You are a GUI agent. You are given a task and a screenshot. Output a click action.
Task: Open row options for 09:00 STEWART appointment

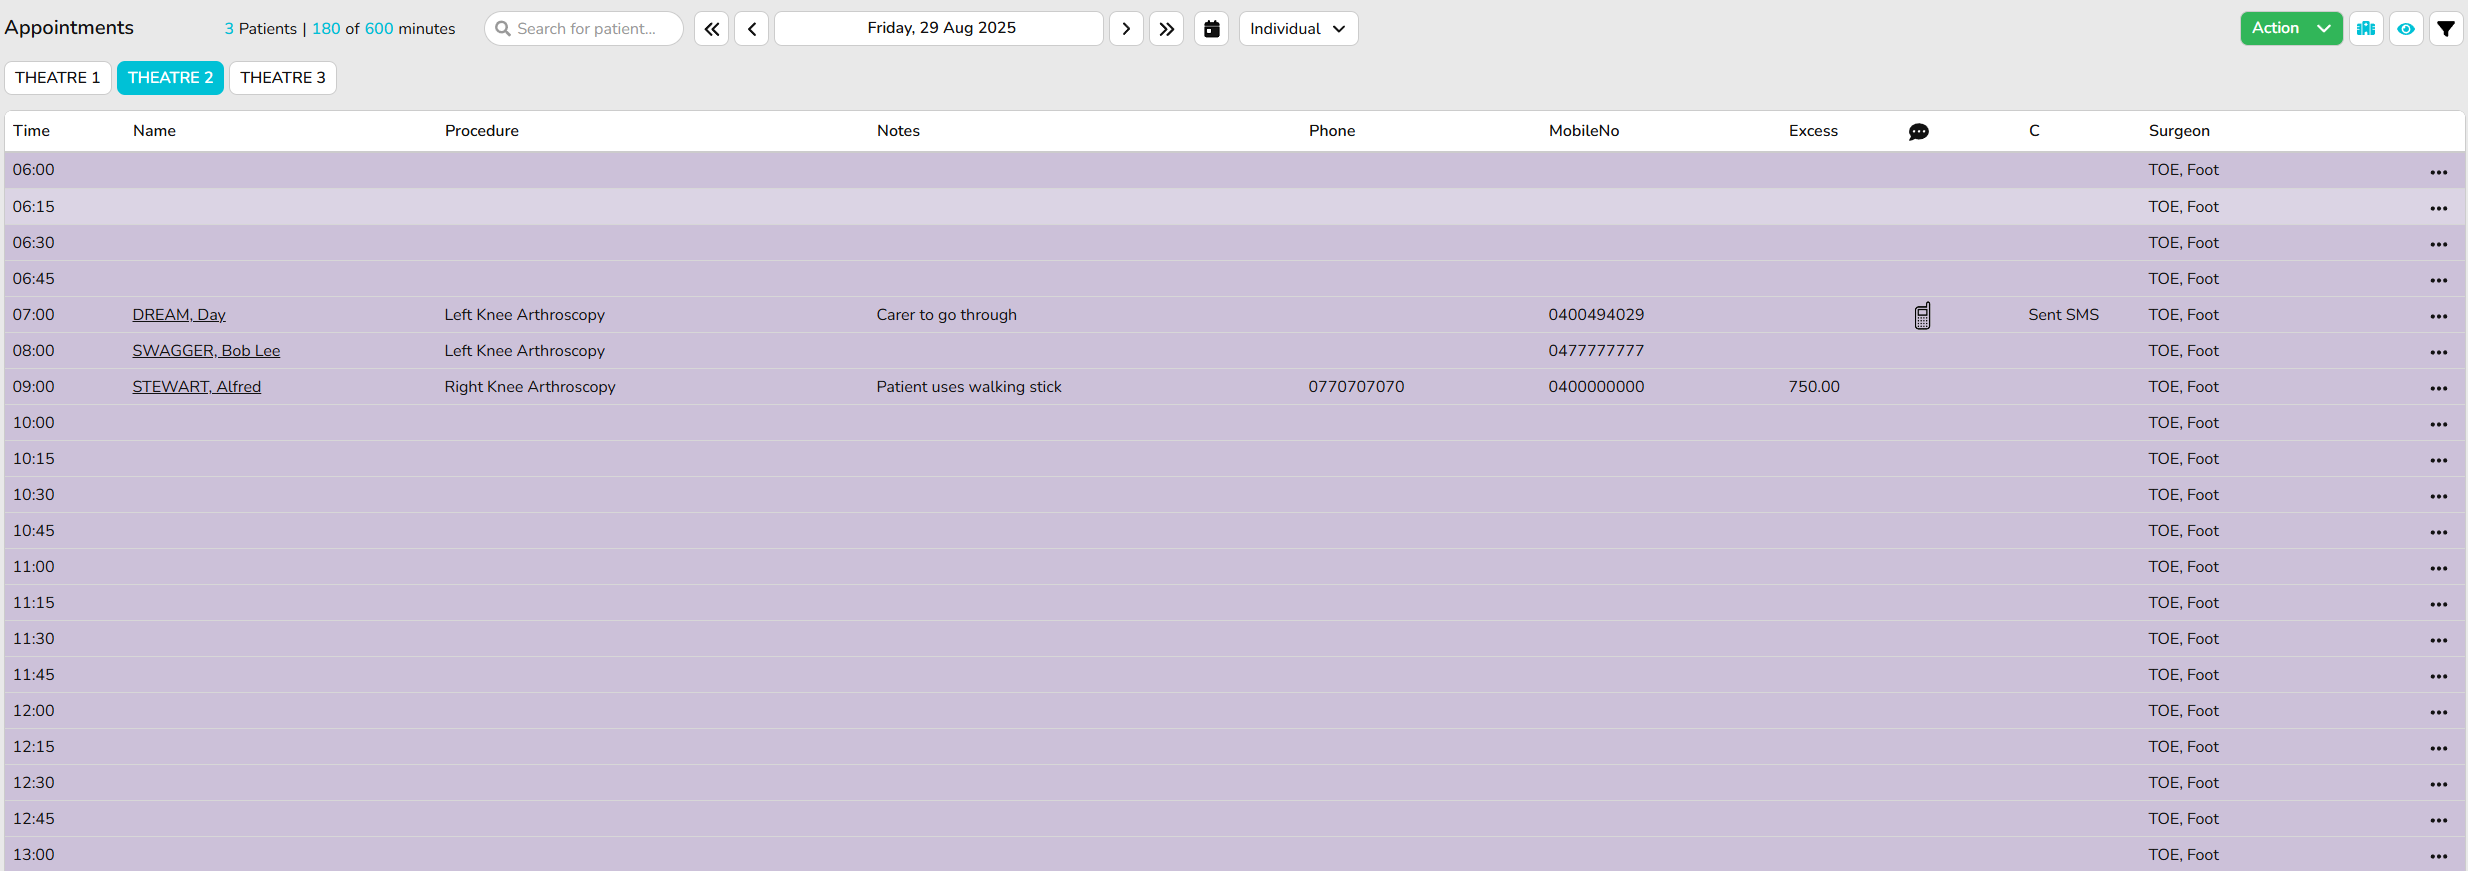(x=2439, y=388)
